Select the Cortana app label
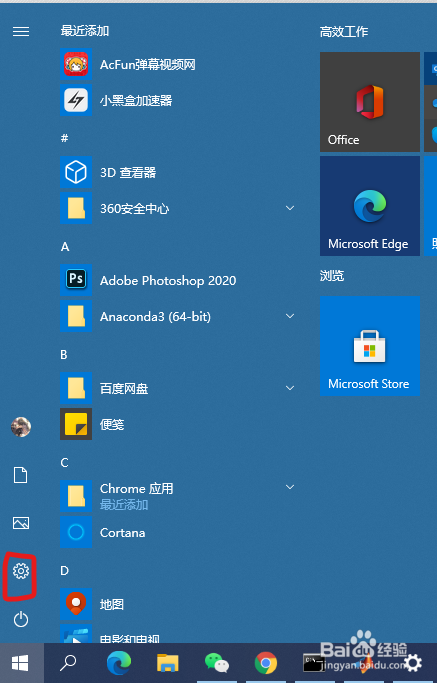The image size is (437, 683). pyautogui.click(x=122, y=533)
